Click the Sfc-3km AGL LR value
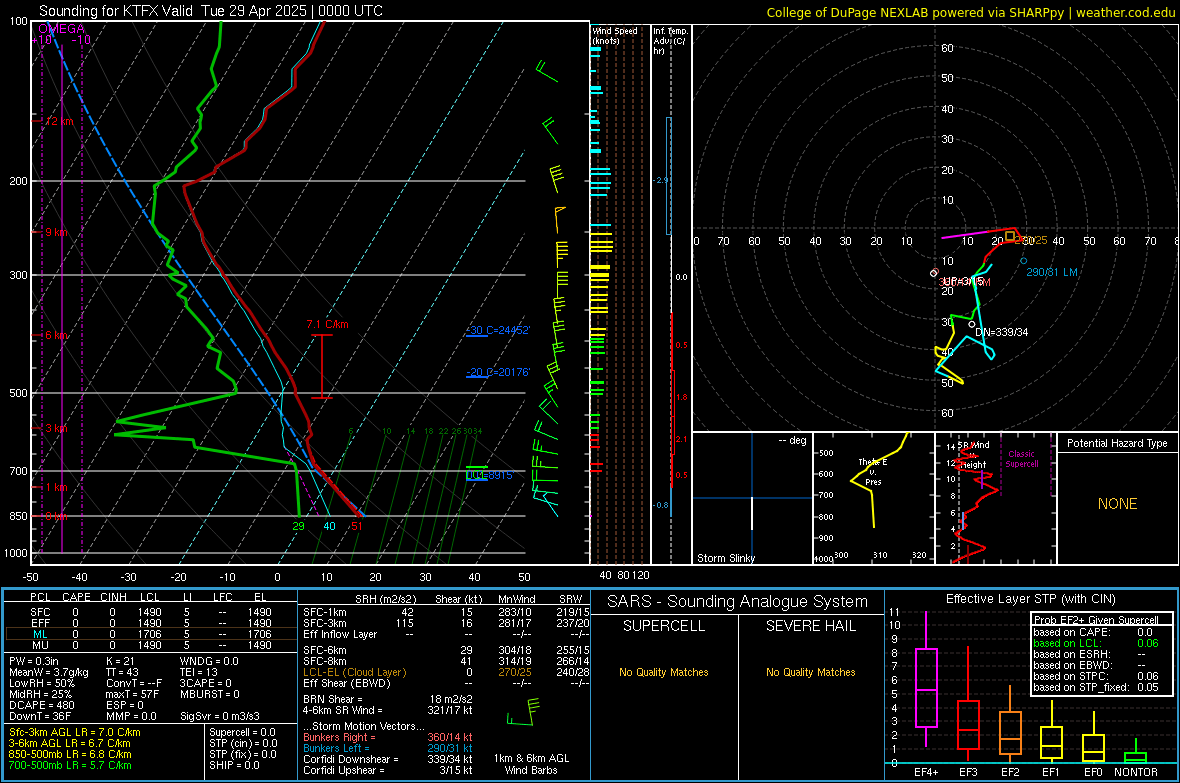Screen dimensions: 1180x783 coord(75,733)
